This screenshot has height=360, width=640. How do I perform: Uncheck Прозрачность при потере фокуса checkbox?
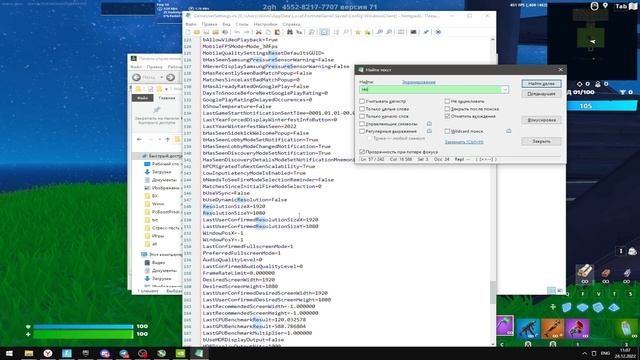pos(362,151)
